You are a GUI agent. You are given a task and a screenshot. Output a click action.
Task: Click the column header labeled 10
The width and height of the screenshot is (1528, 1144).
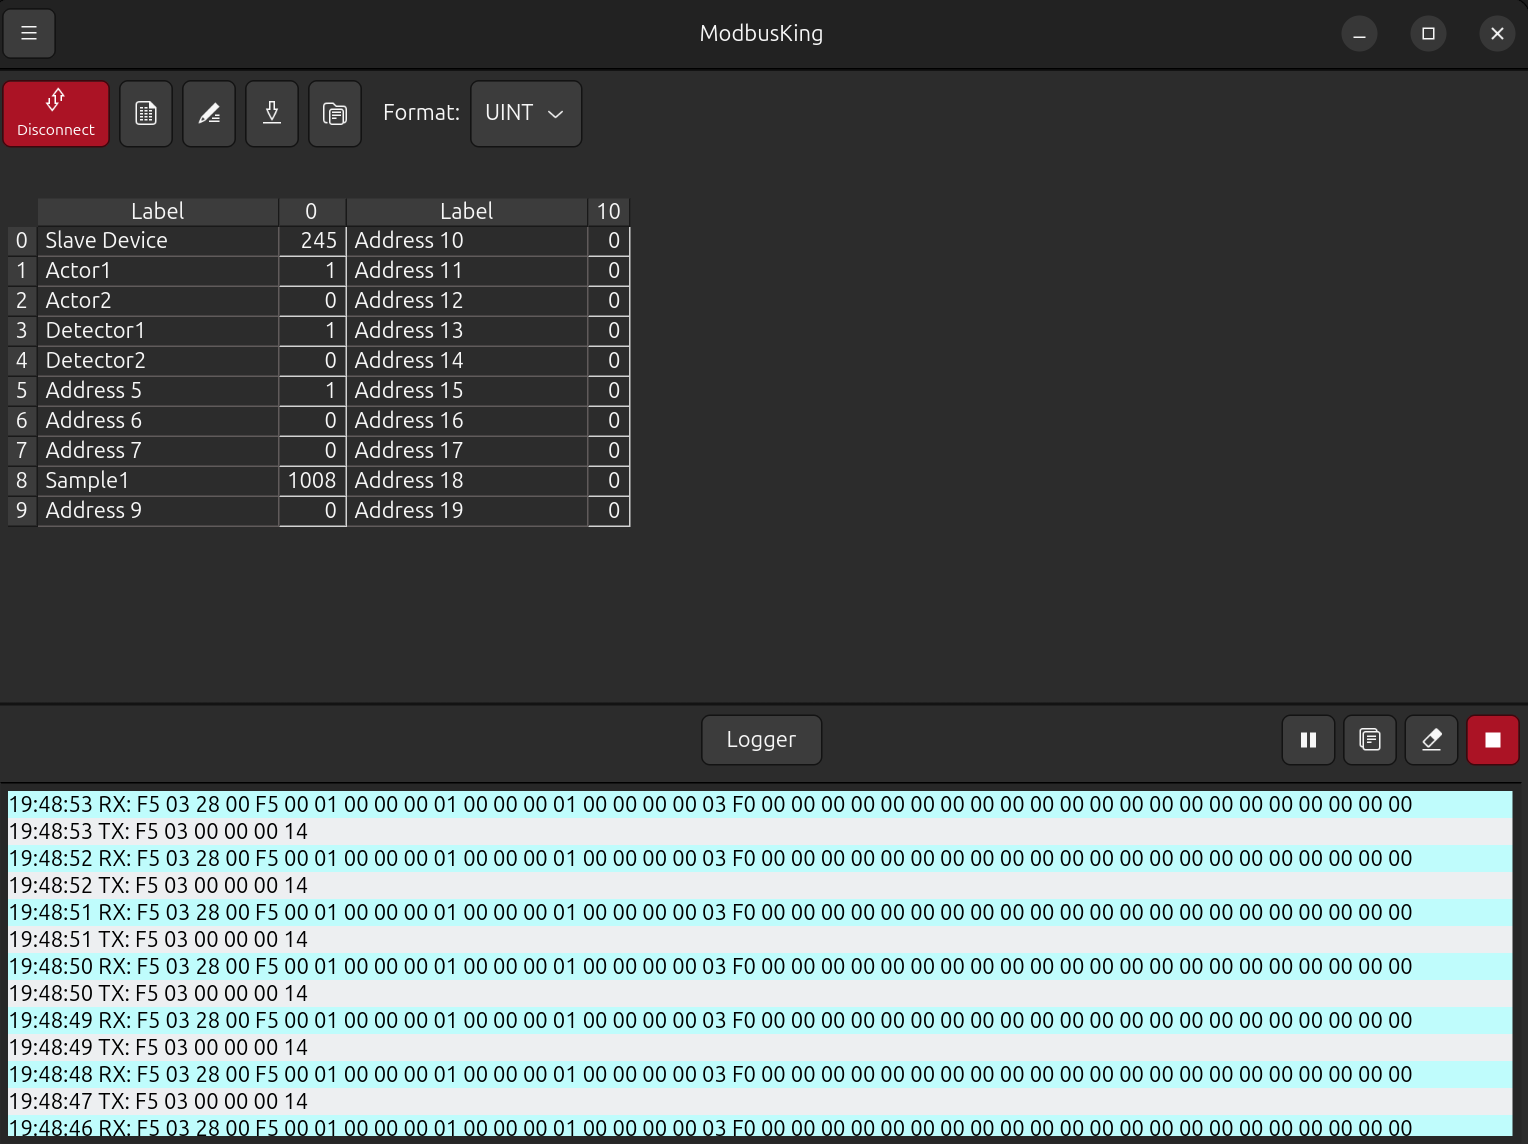click(608, 211)
